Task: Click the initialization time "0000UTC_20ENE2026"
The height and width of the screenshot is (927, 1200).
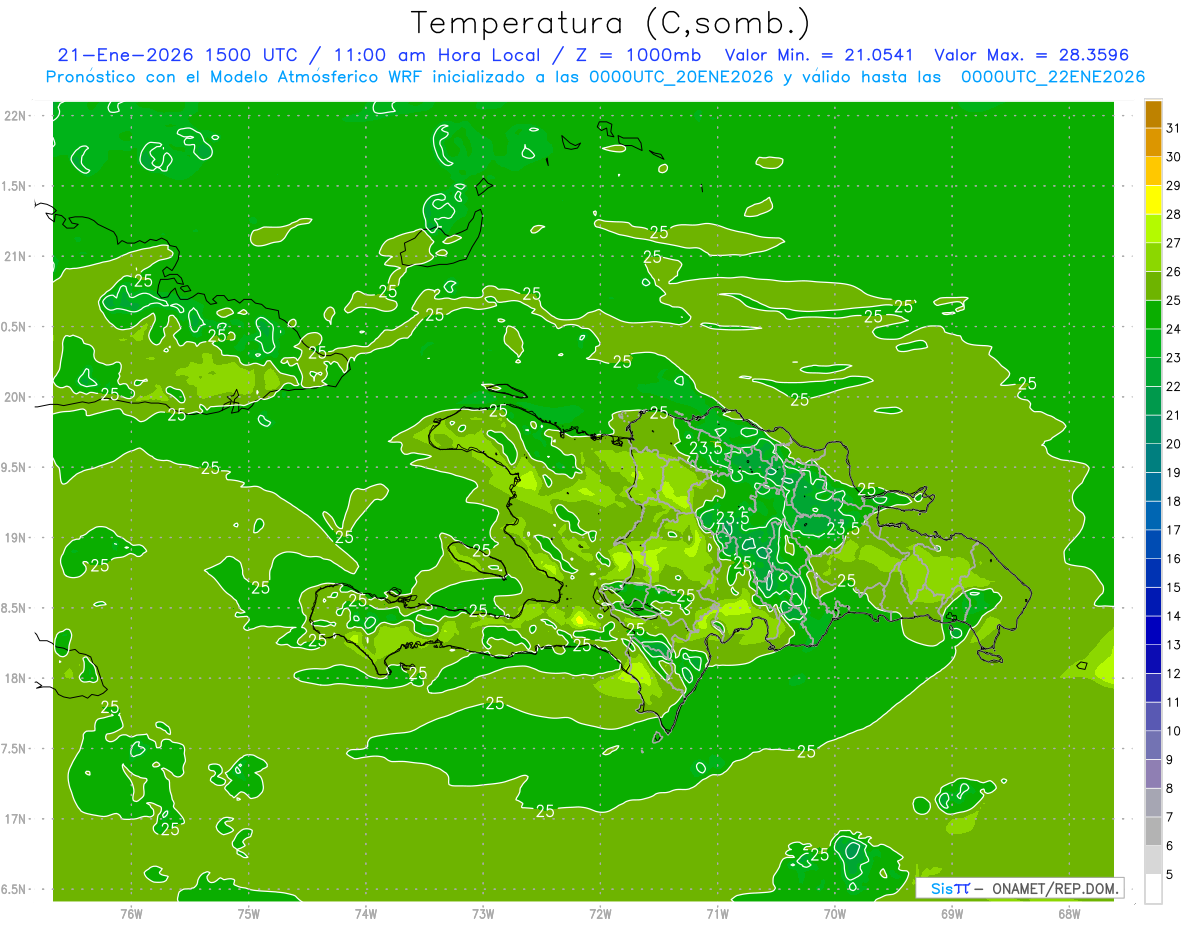Action: click(681, 77)
